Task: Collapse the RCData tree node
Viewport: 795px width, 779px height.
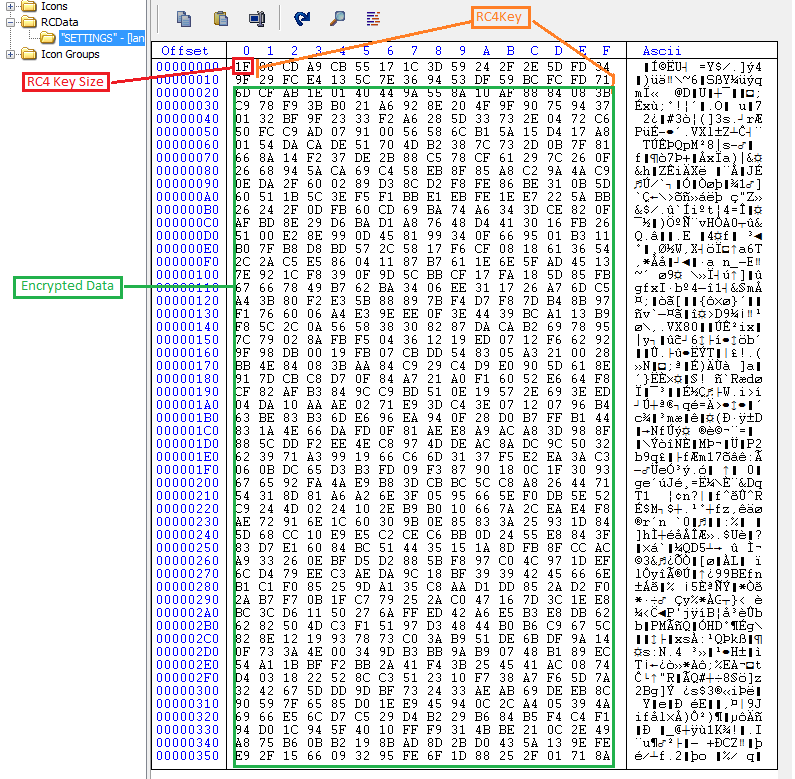Action: [10, 22]
